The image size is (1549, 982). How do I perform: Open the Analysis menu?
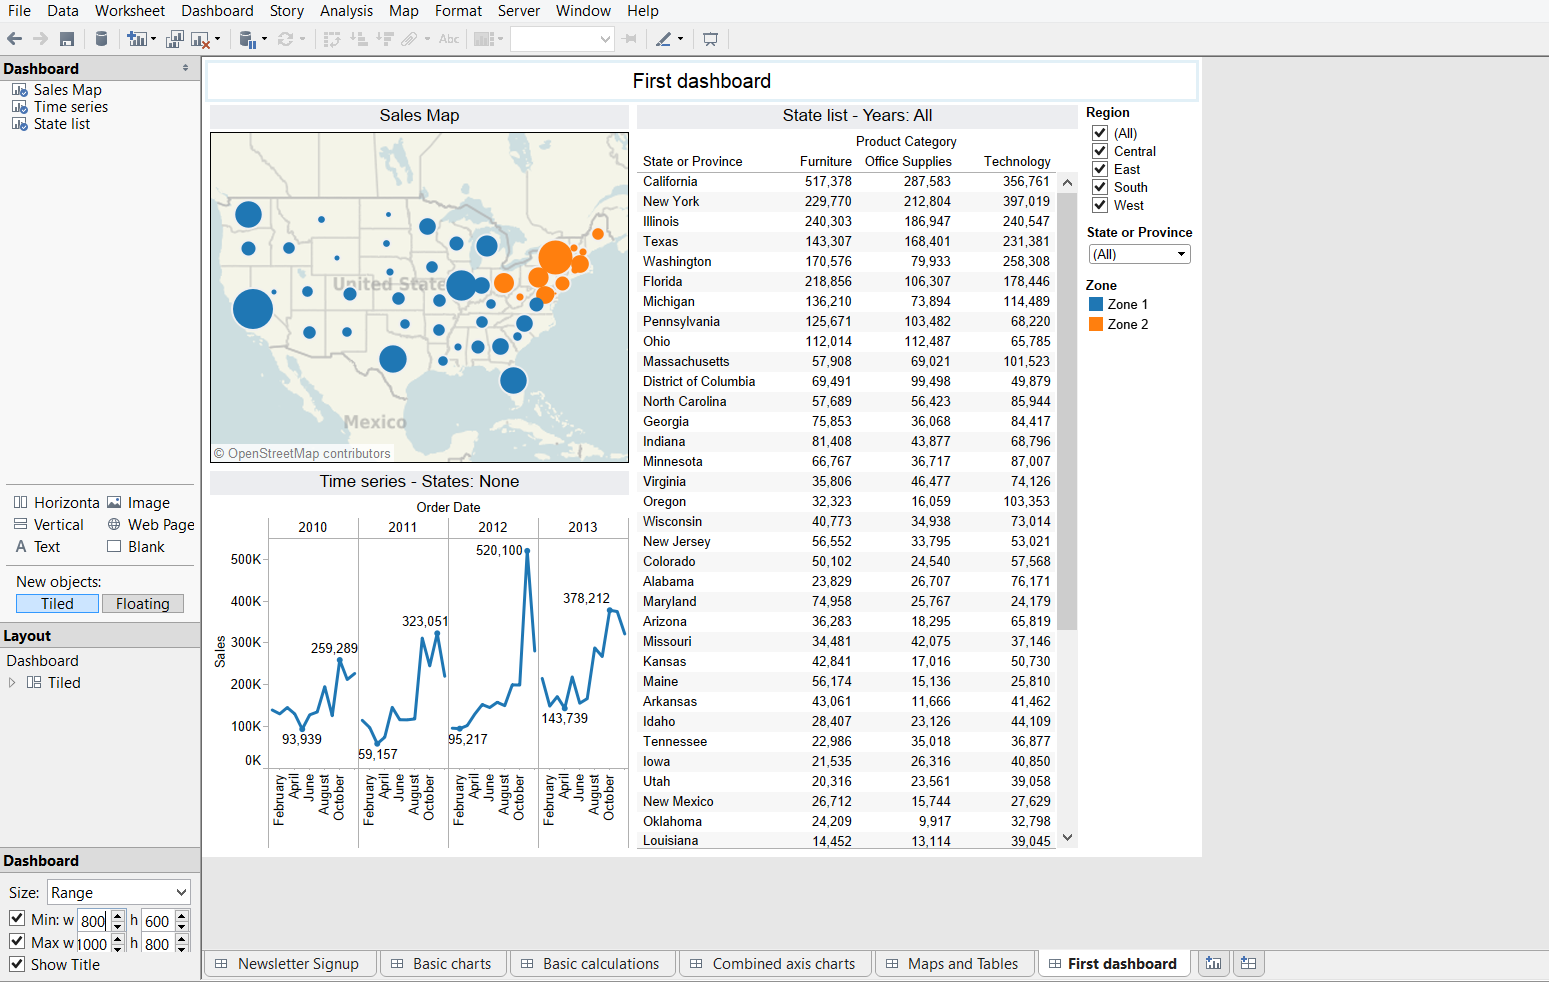click(346, 11)
